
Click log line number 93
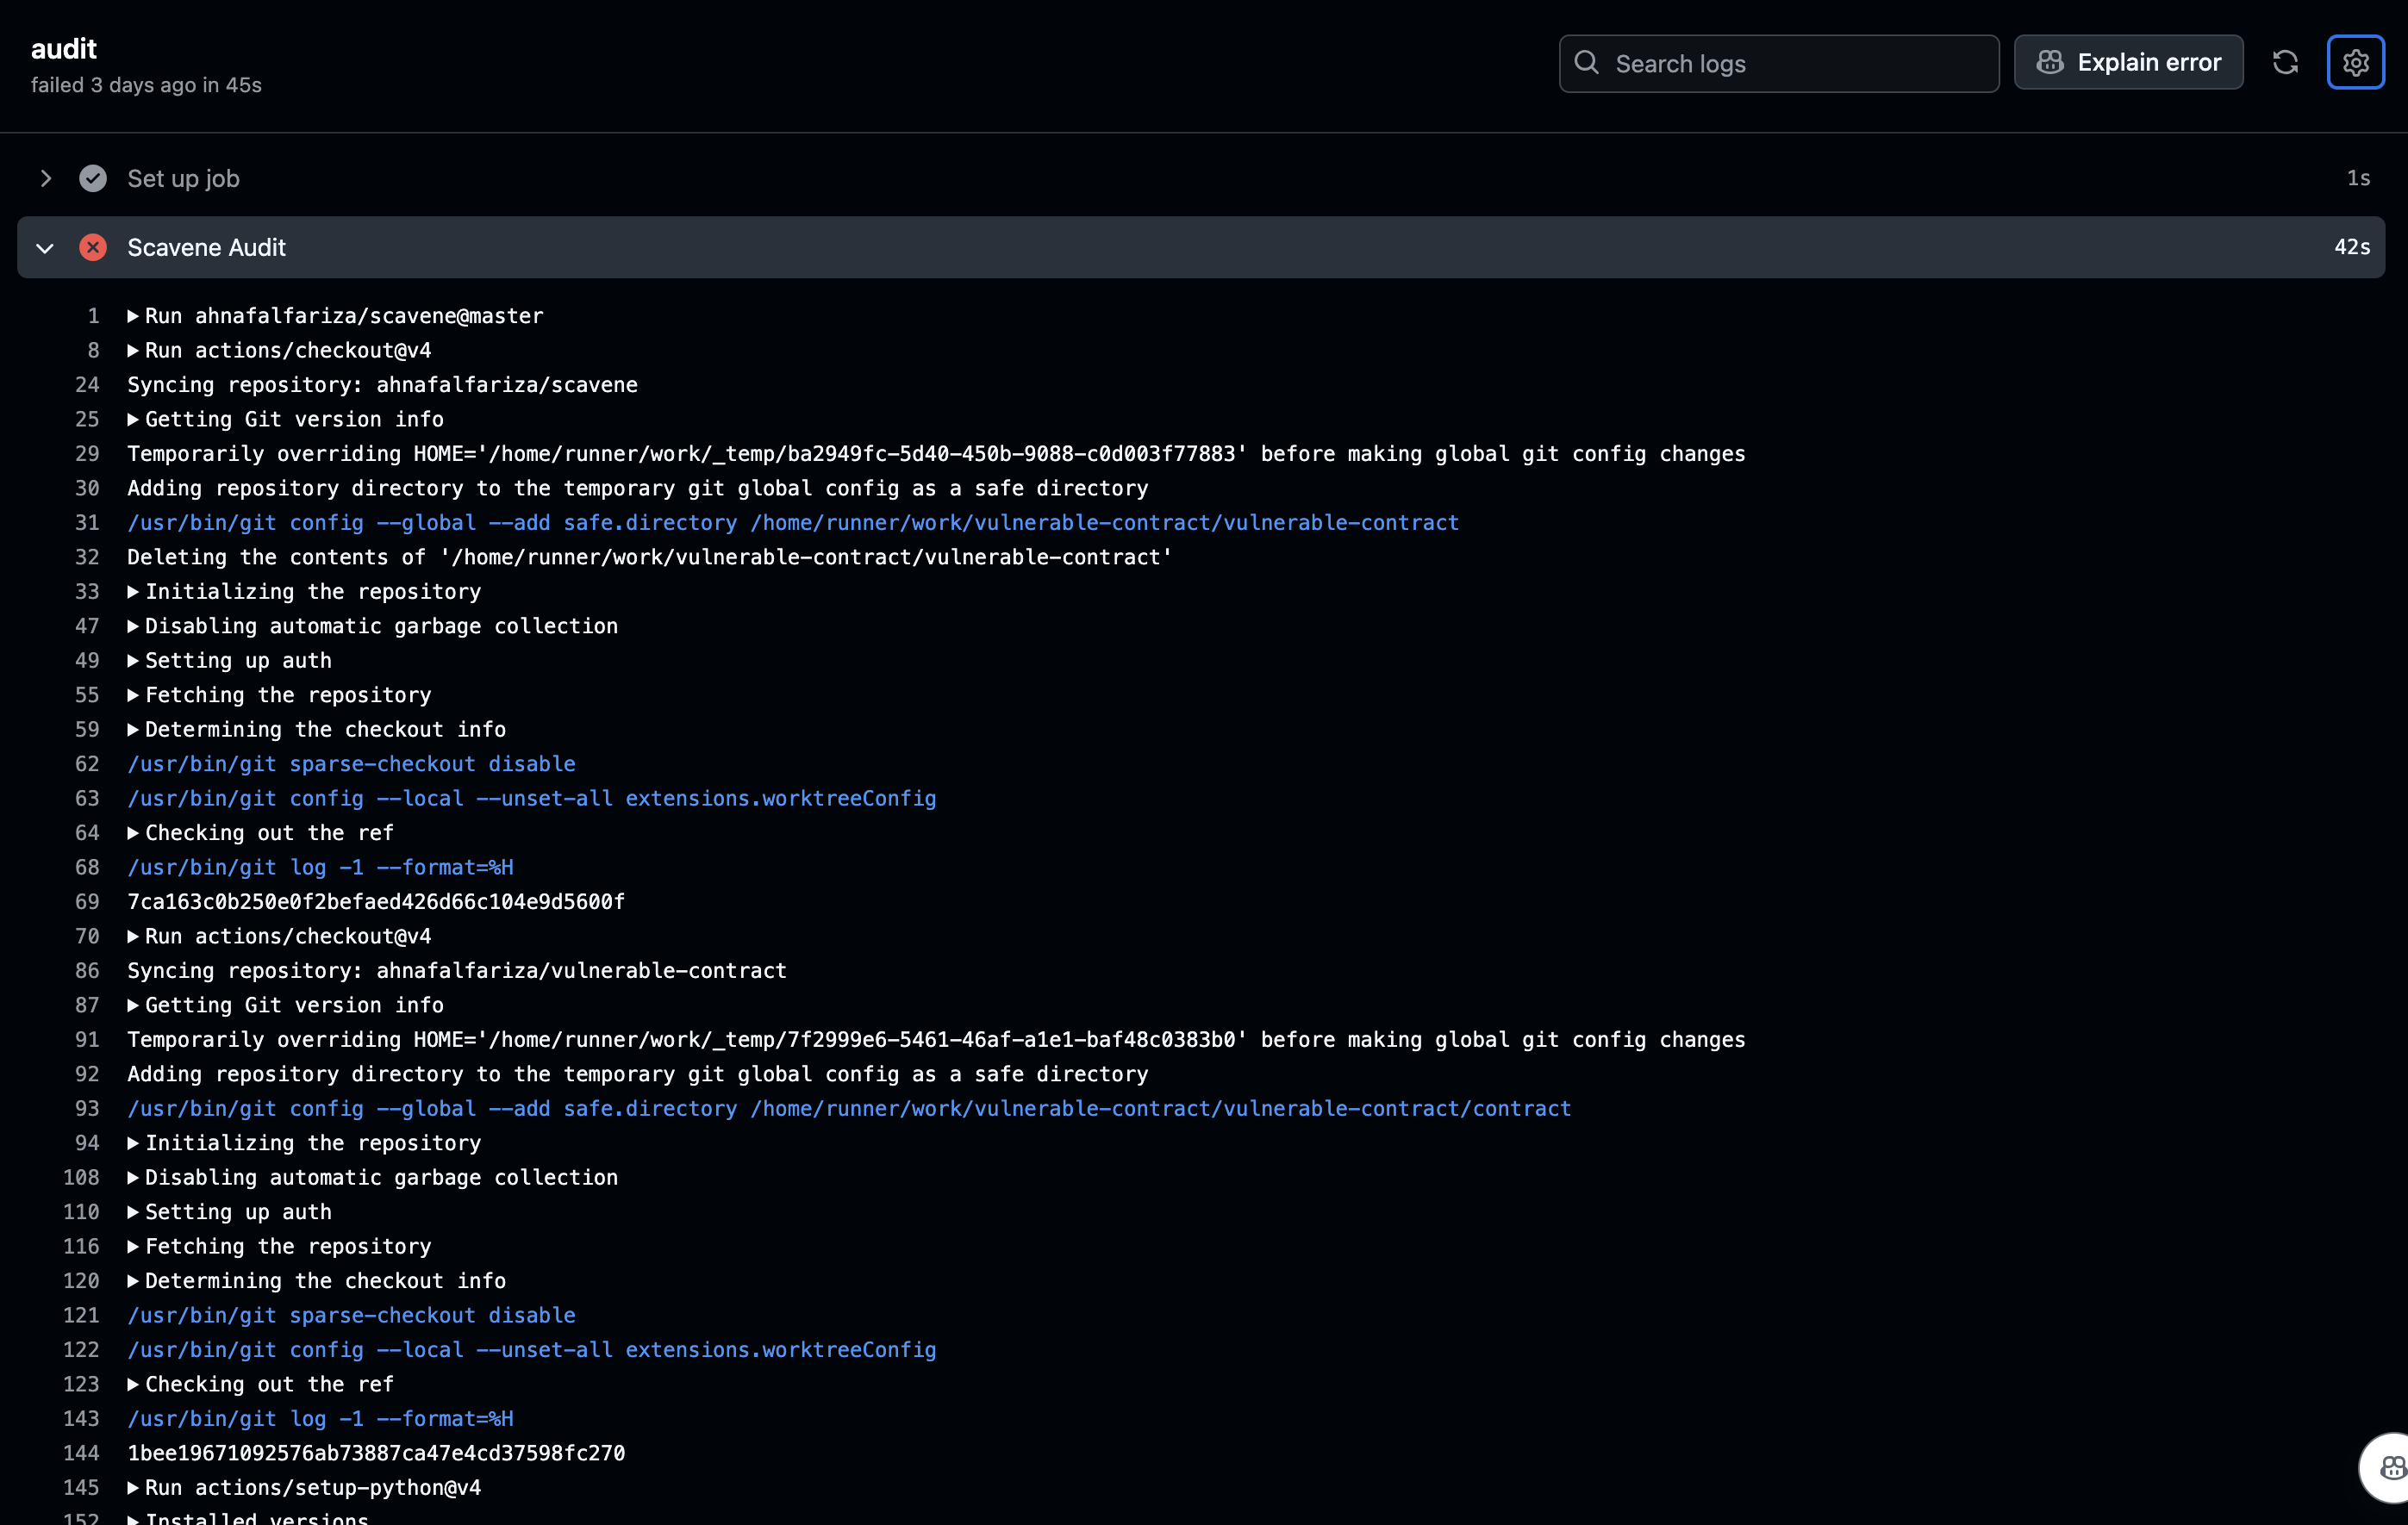[x=87, y=1109]
